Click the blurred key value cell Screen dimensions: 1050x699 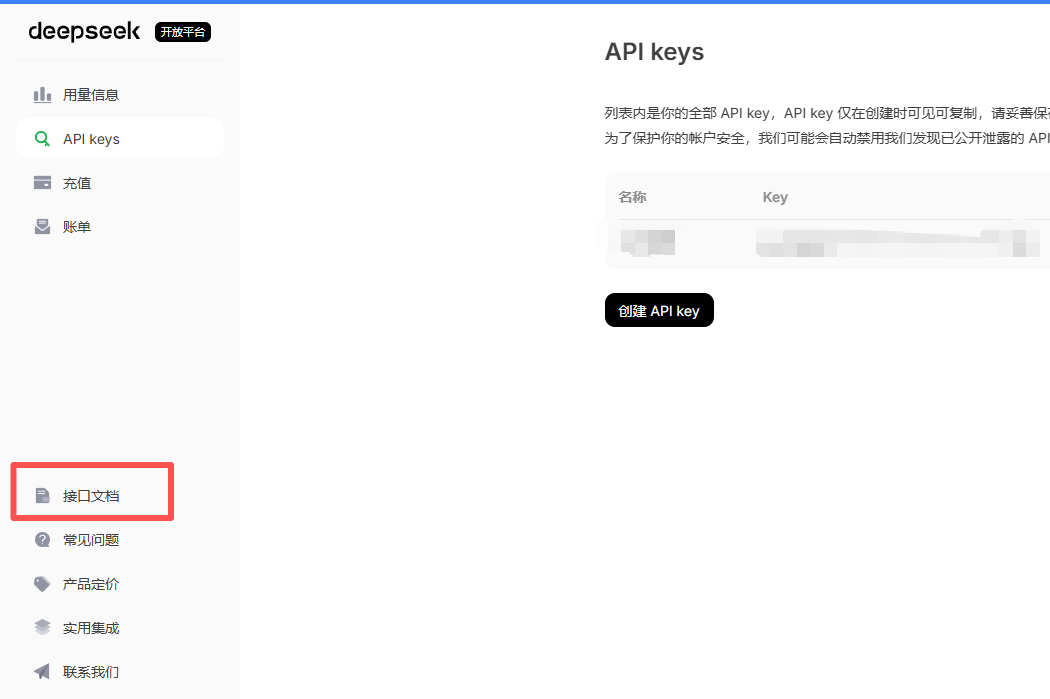click(897, 243)
